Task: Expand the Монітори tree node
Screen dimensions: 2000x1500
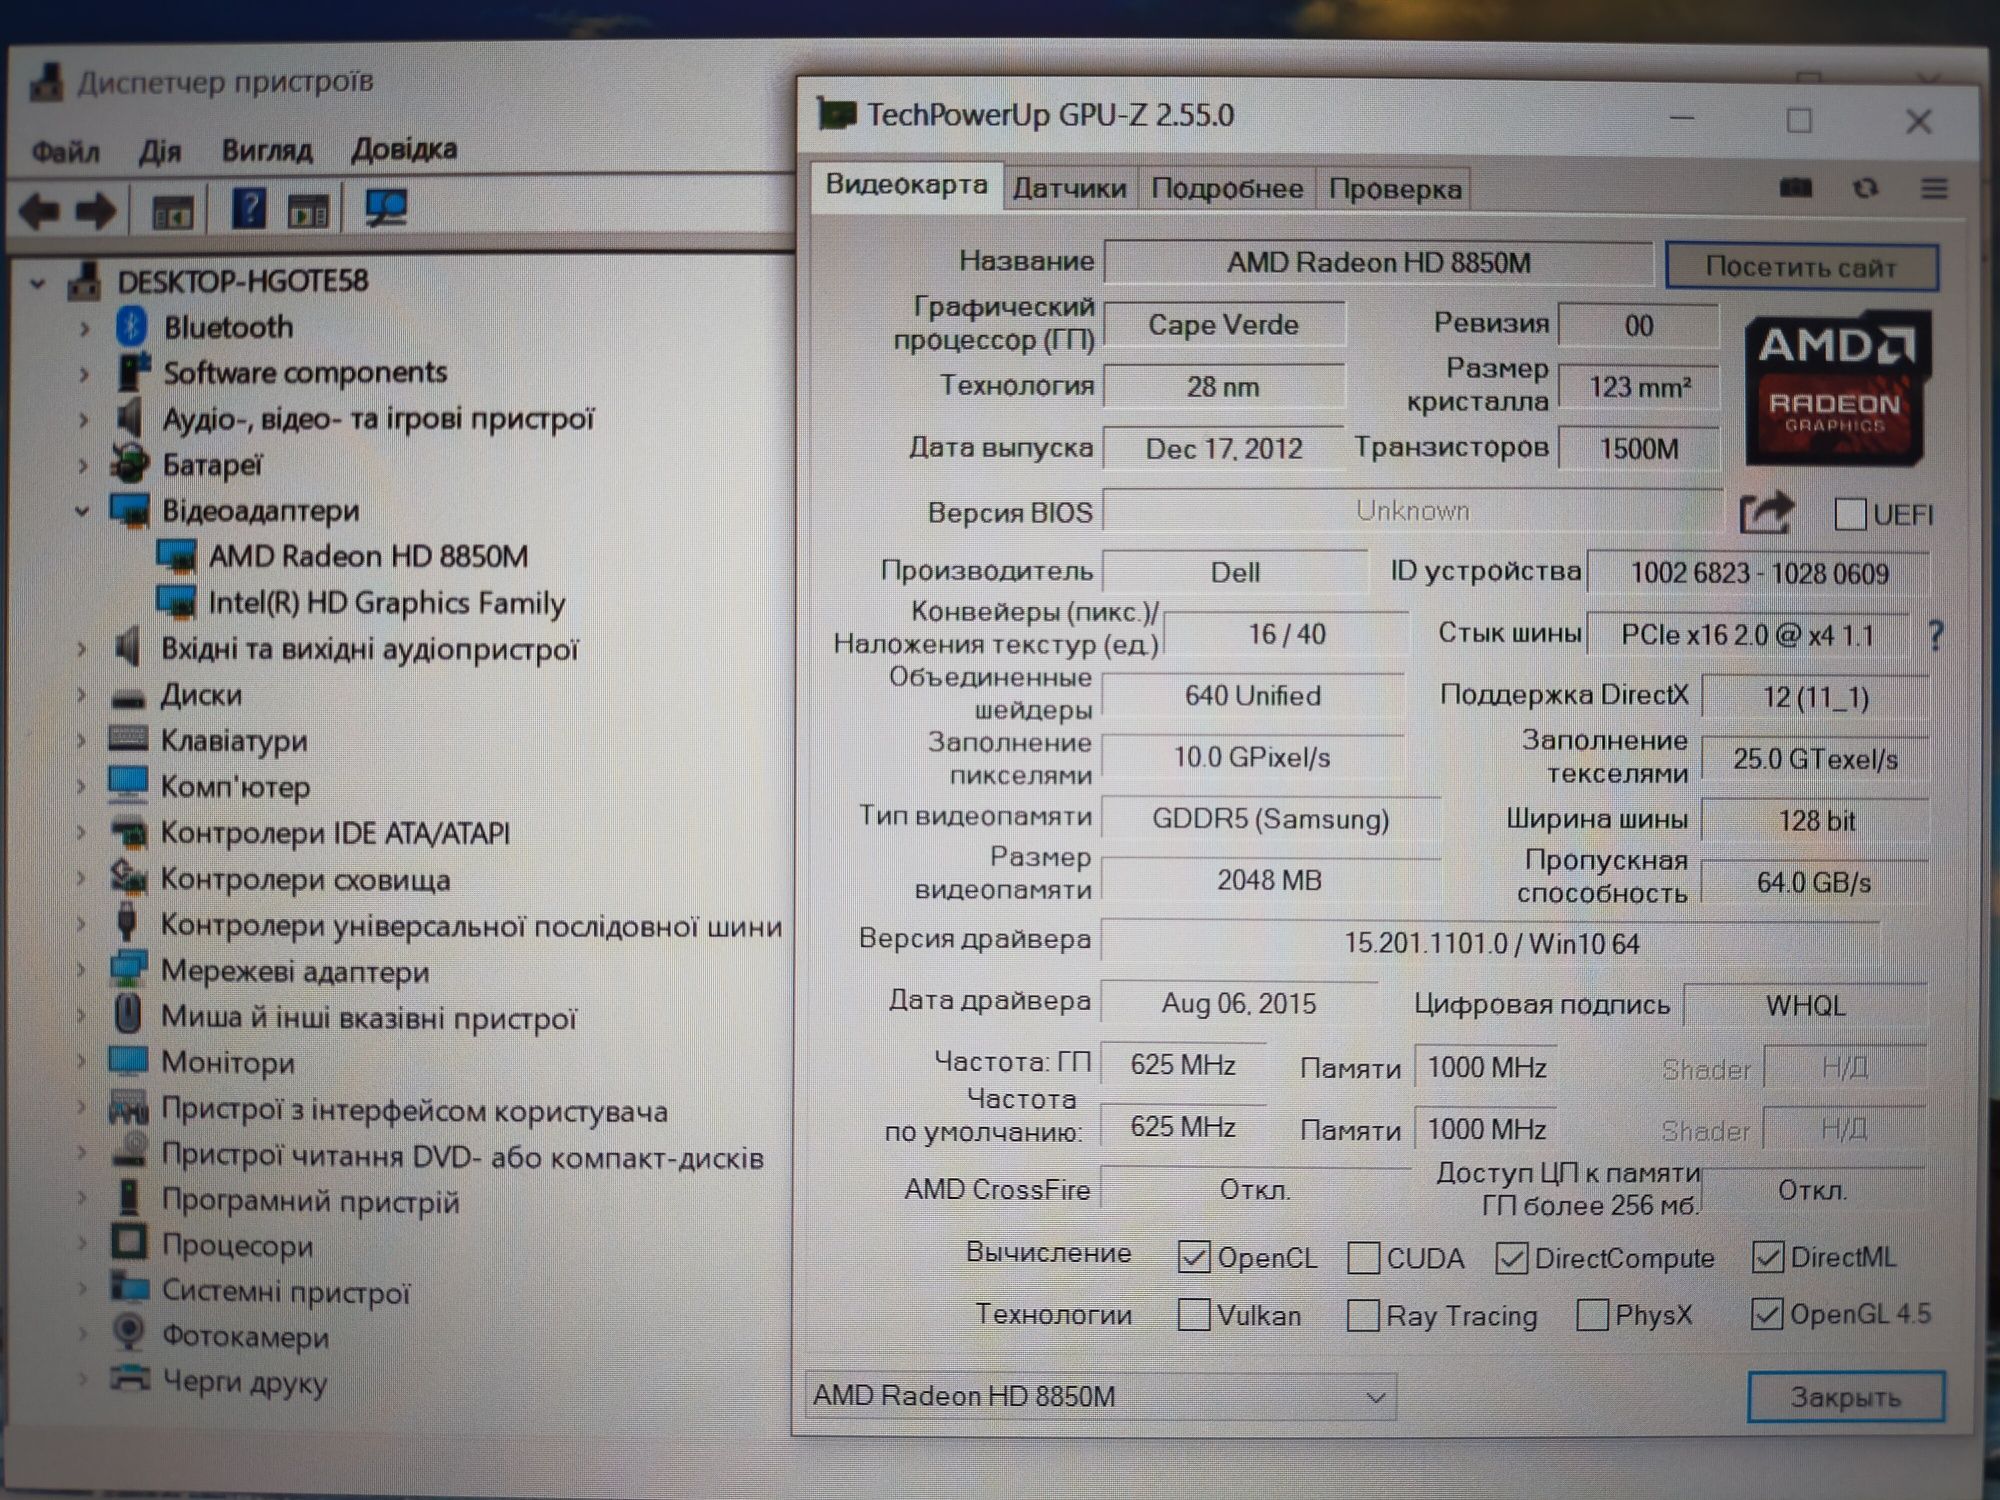Action: tap(82, 1062)
